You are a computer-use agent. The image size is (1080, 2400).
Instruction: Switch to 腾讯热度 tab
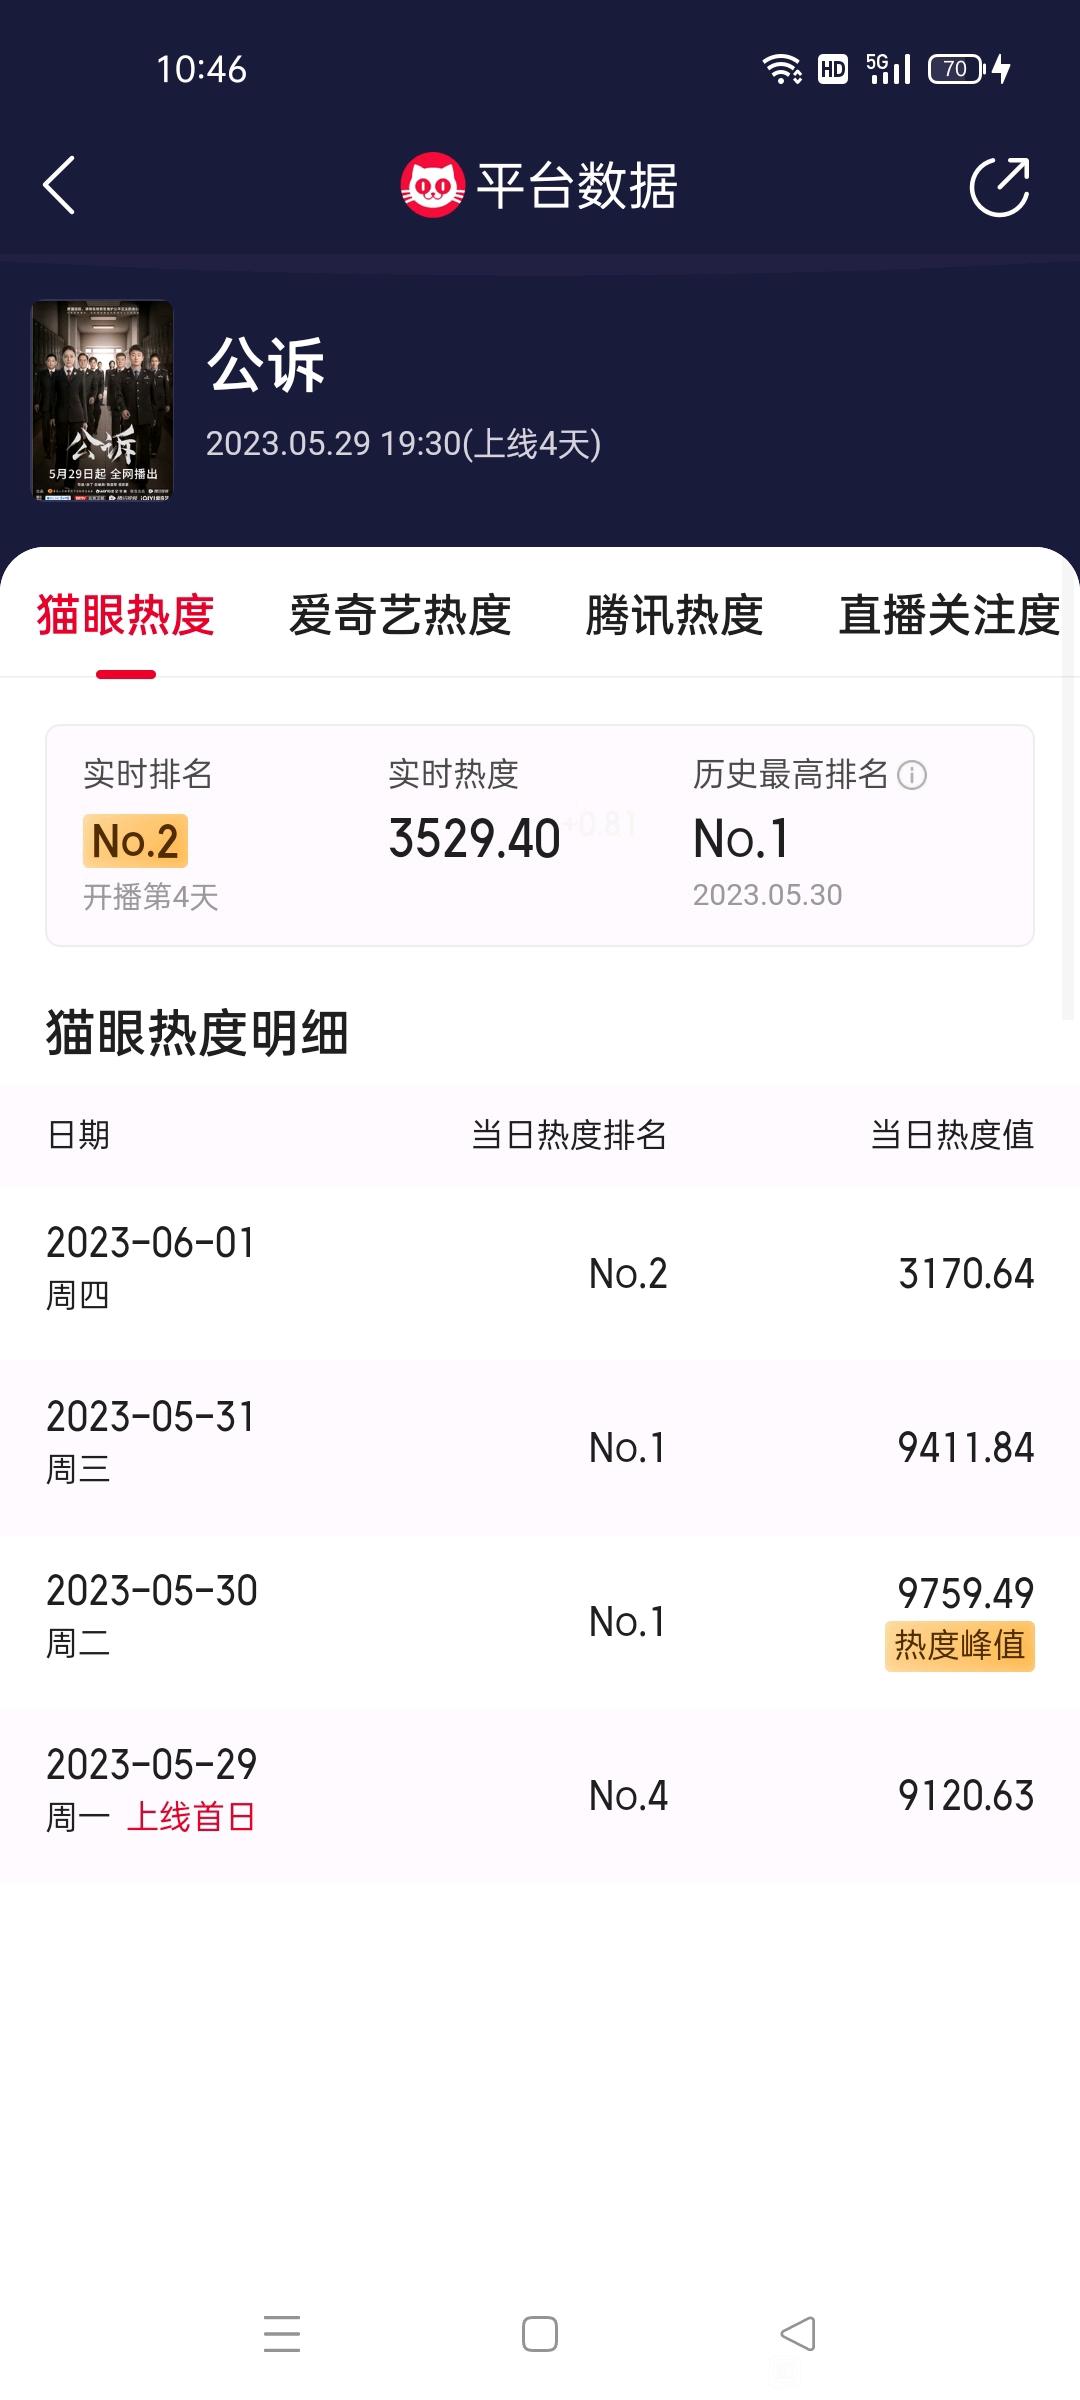click(x=675, y=615)
